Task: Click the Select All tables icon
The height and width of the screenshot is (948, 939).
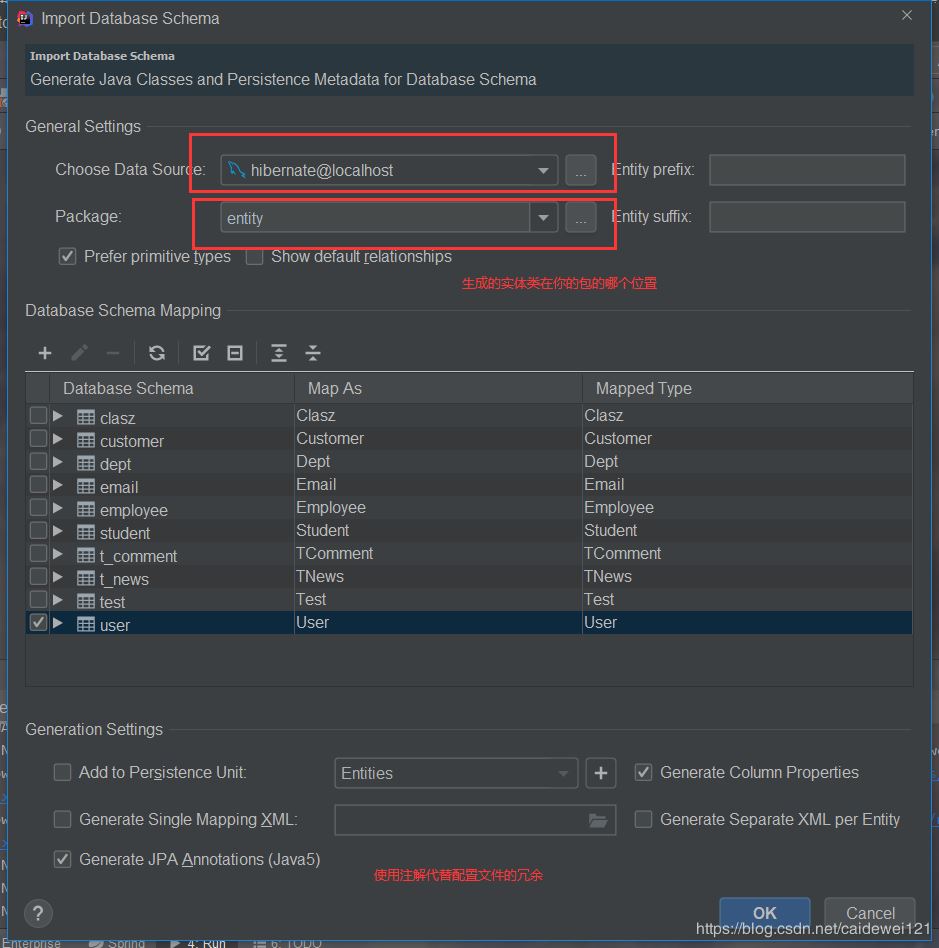Action: pyautogui.click(x=201, y=352)
